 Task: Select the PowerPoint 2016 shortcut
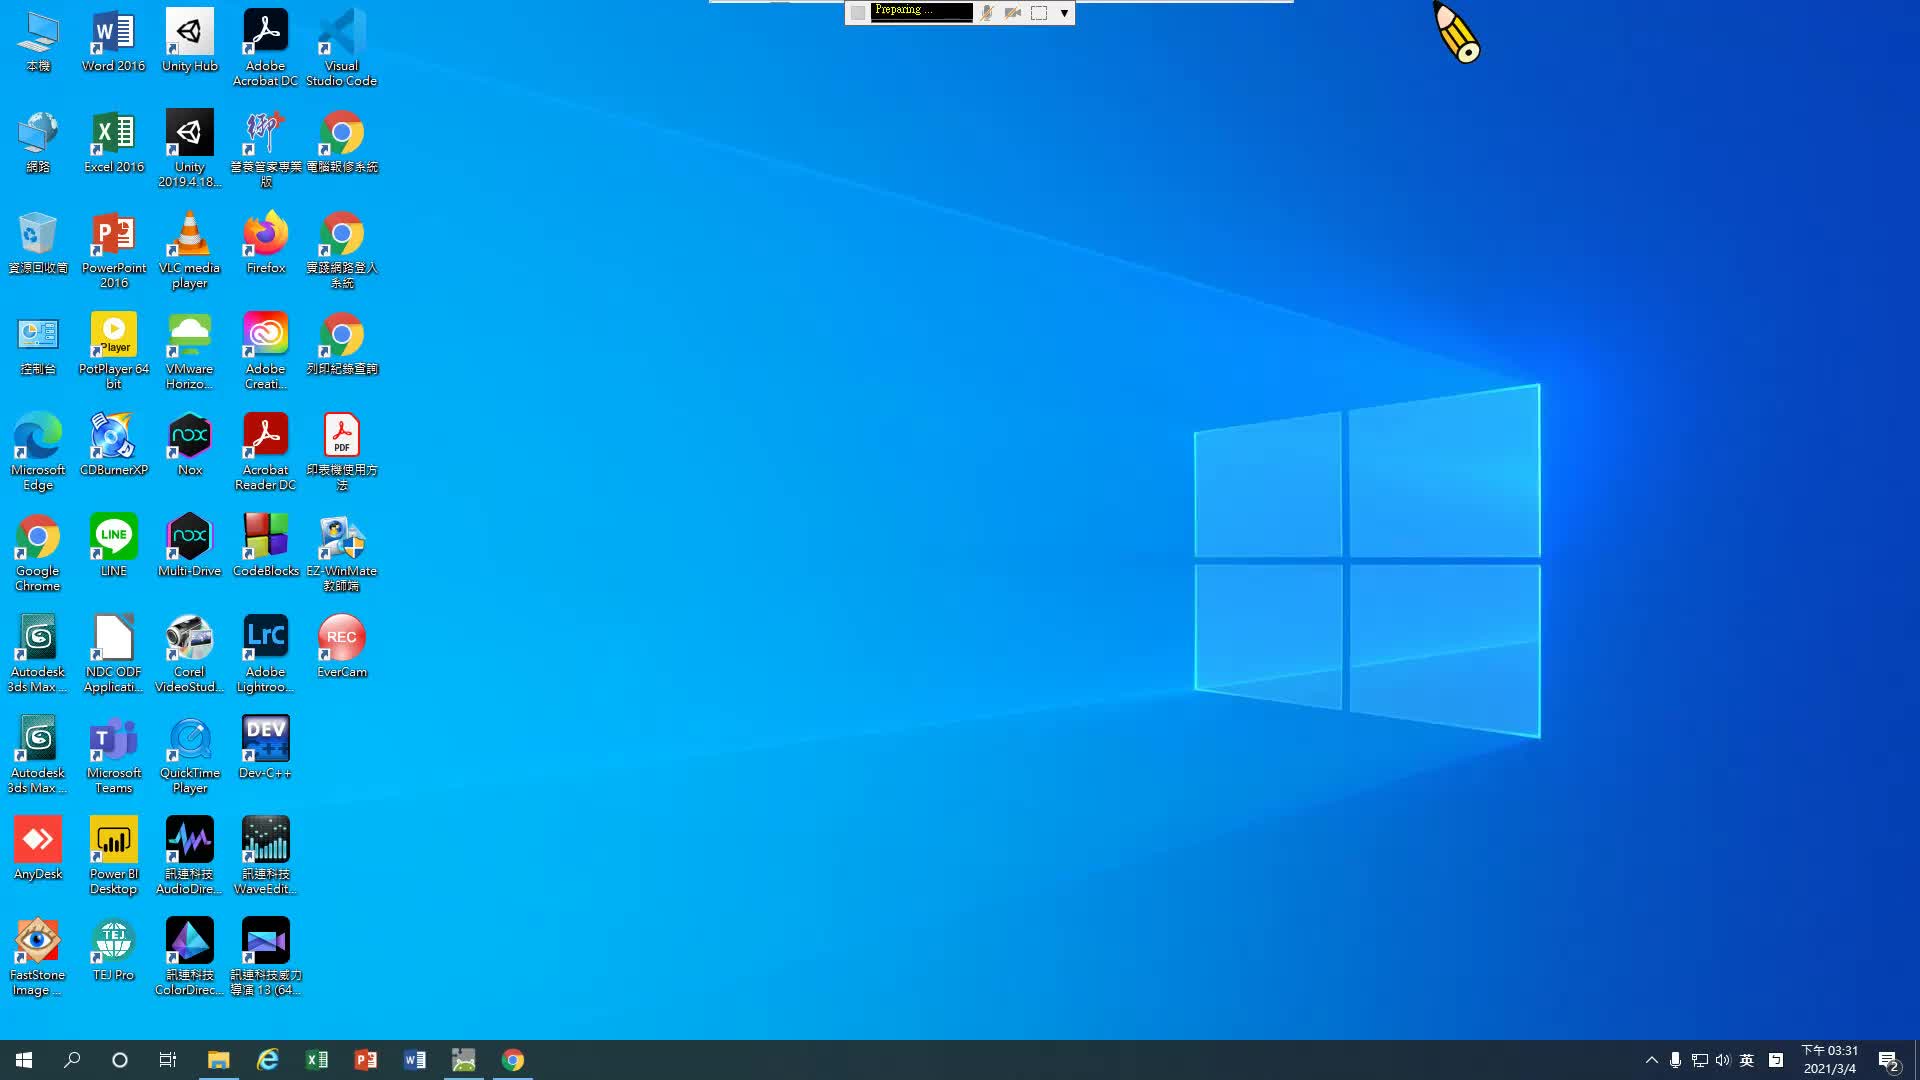[x=113, y=250]
